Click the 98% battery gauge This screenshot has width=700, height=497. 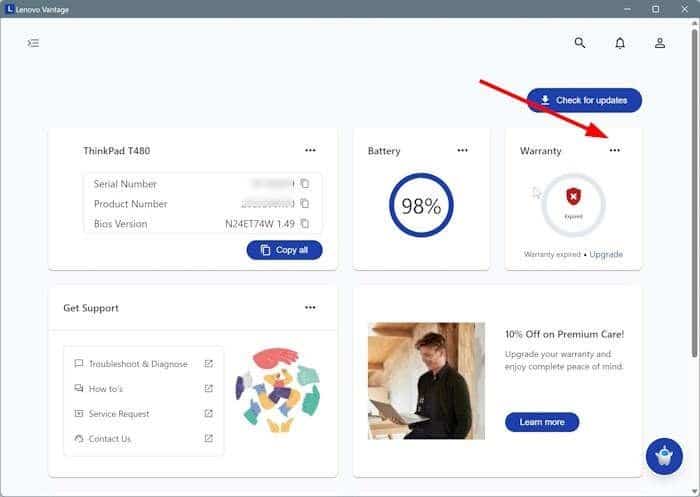[421, 205]
